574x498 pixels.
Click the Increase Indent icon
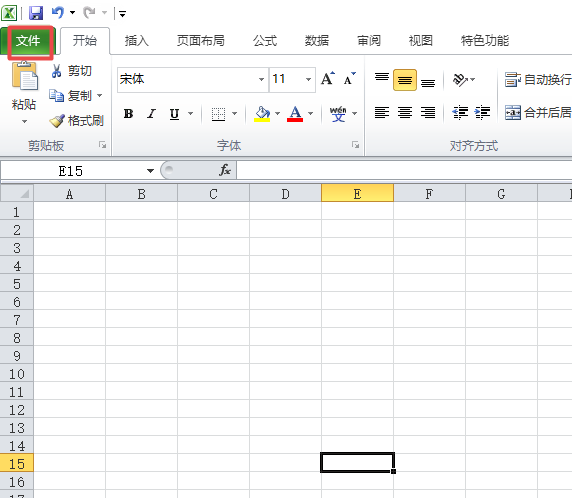pos(482,112)
